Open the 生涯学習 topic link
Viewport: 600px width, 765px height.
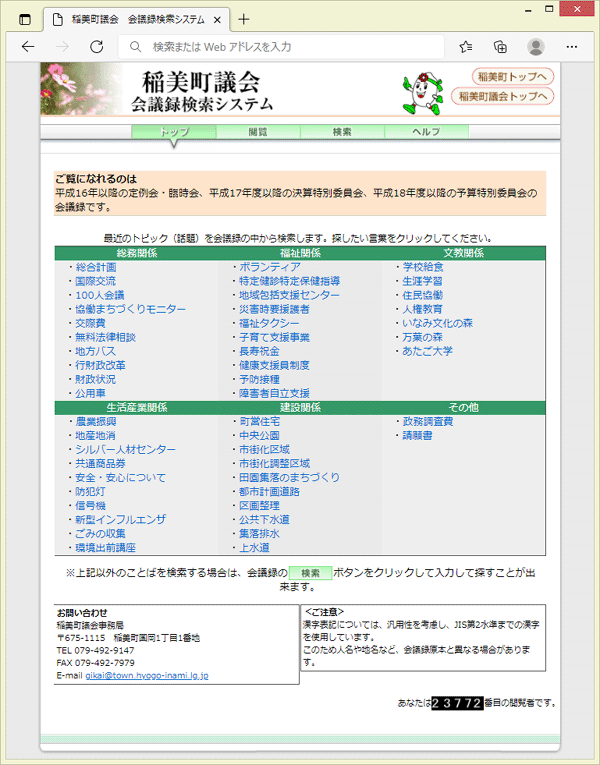[422, 281]
